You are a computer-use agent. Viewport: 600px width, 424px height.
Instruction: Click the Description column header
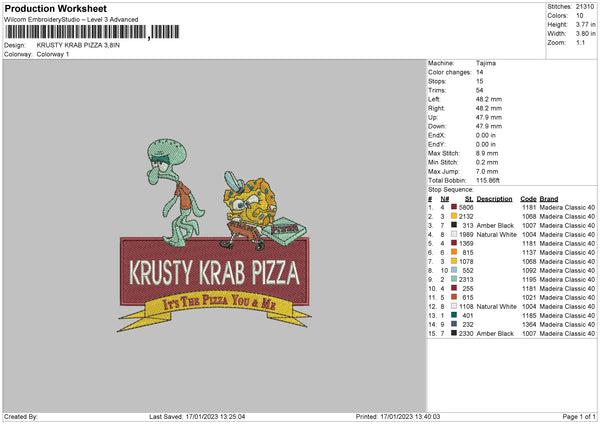(494, 199)
